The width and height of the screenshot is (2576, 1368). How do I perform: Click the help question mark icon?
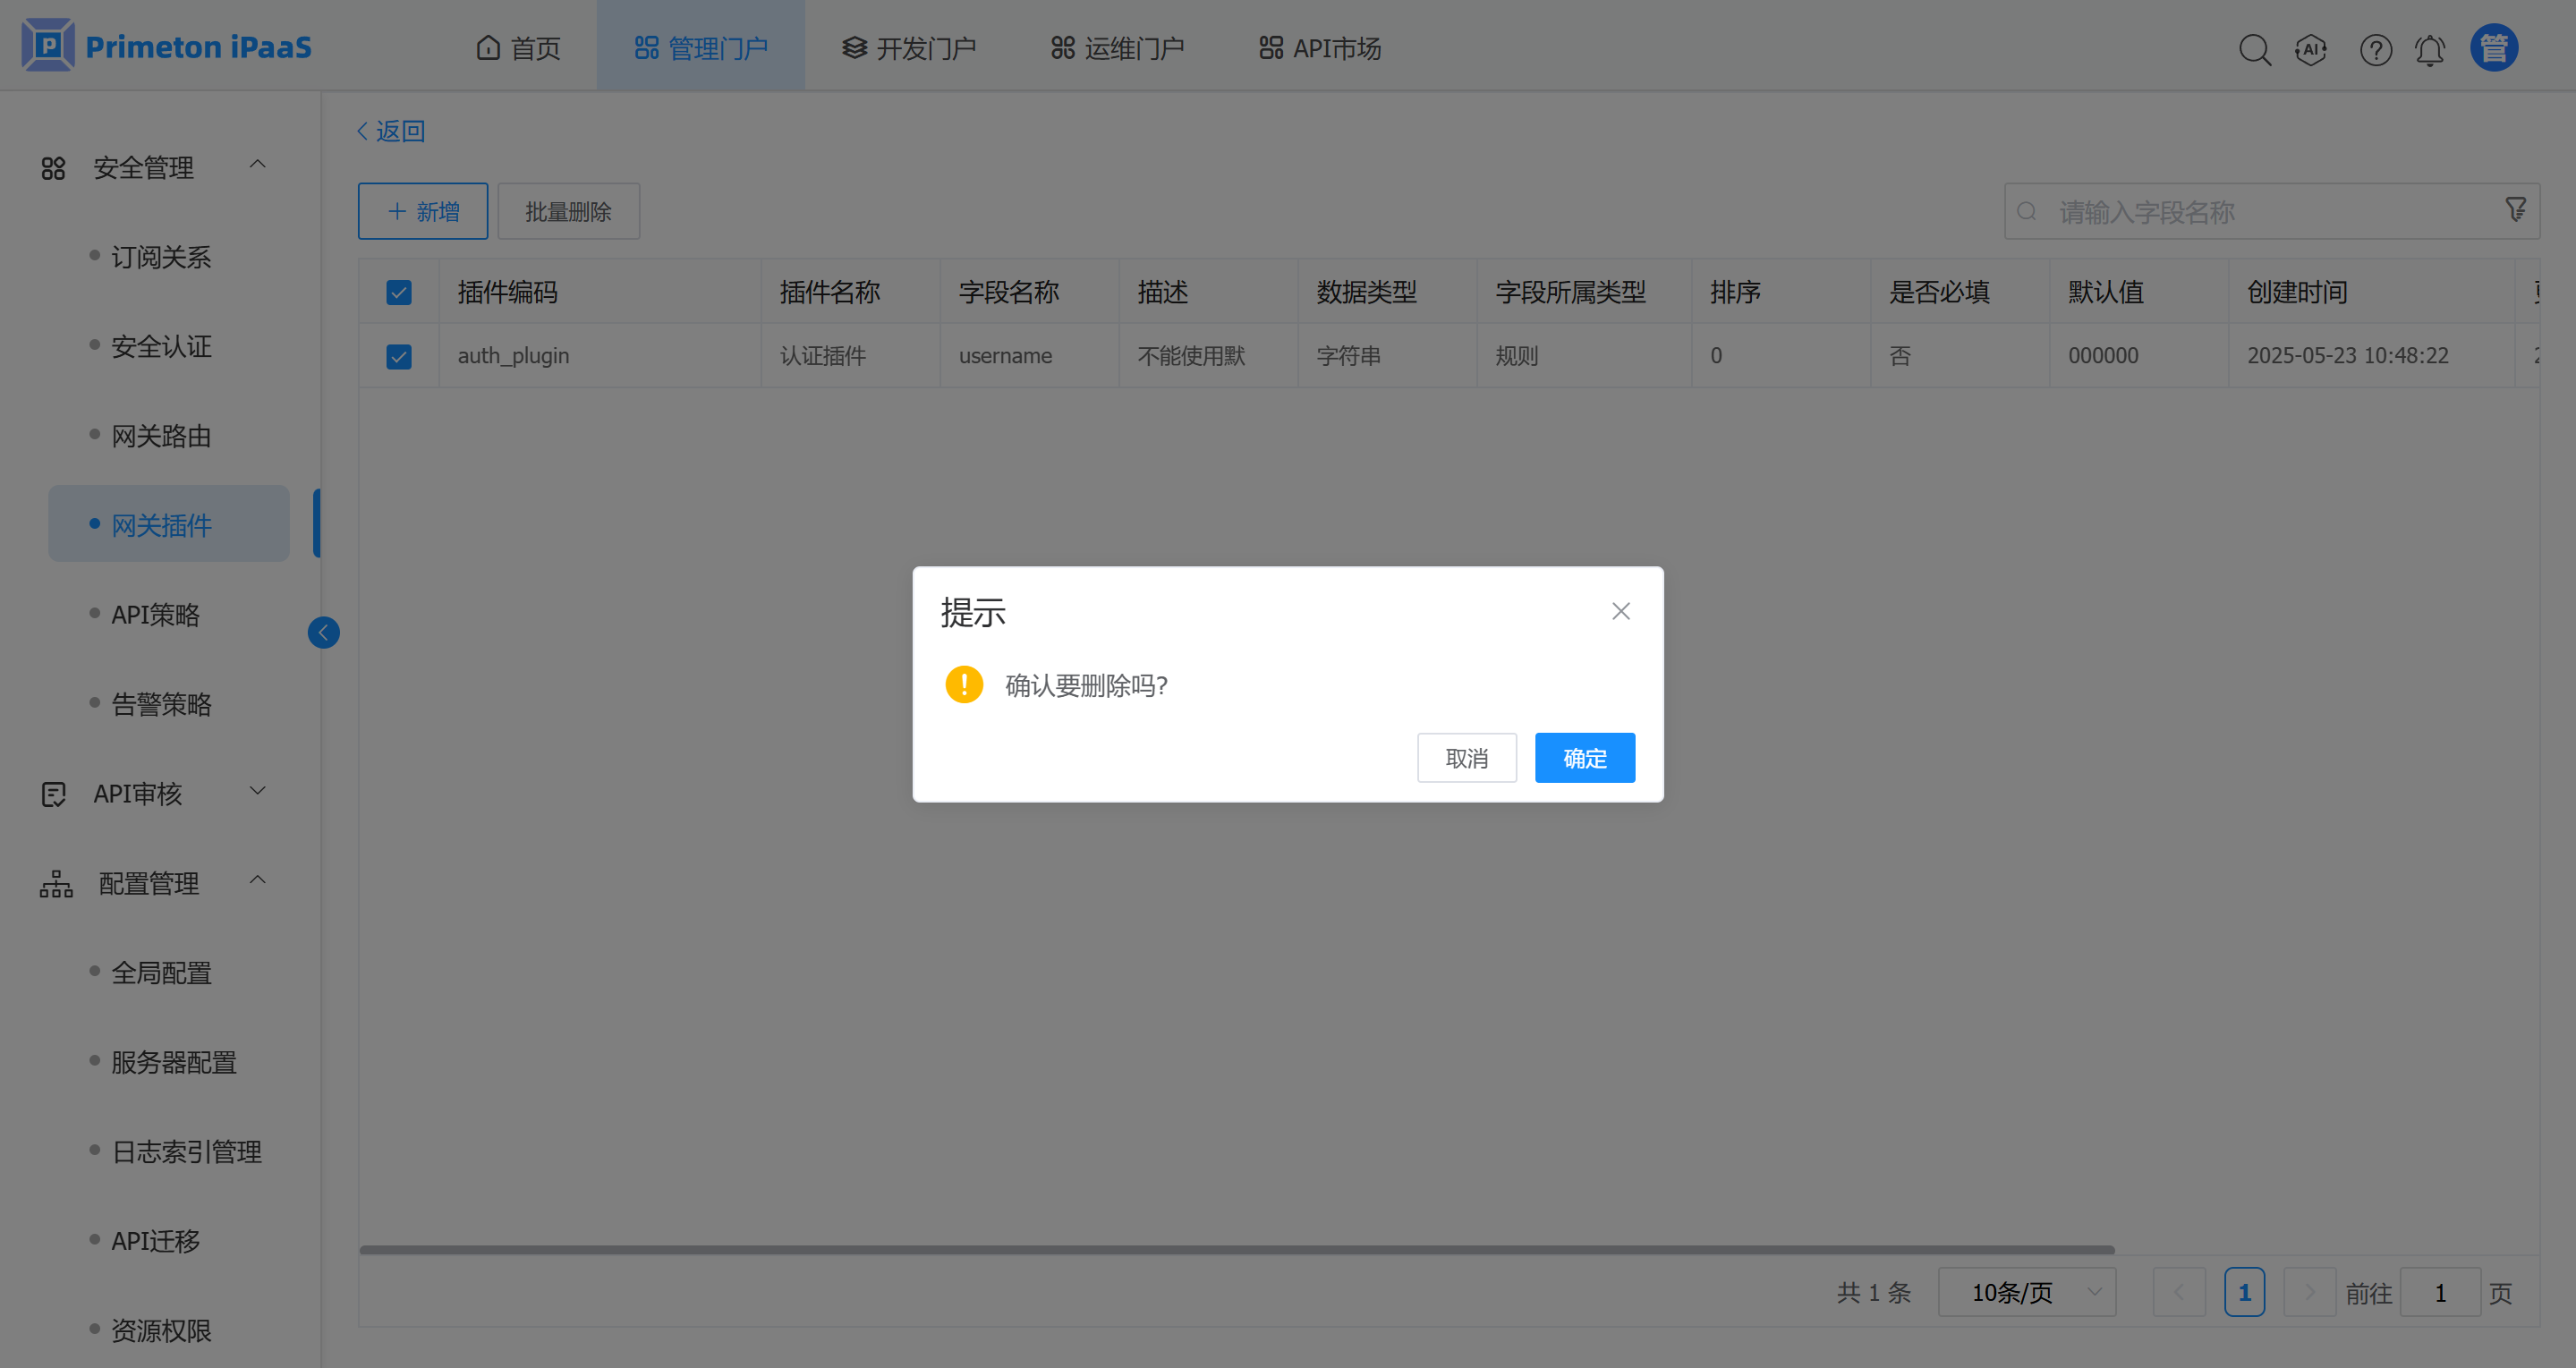(x=2375, y=49)
